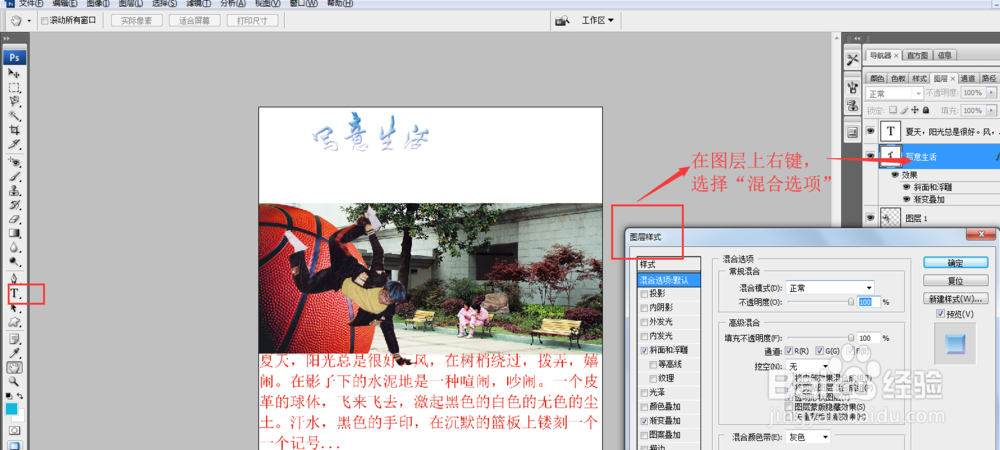Screen dimensions: 1000x450
Task: Open the 挖空 dropdown
Action: click(807, 366)
